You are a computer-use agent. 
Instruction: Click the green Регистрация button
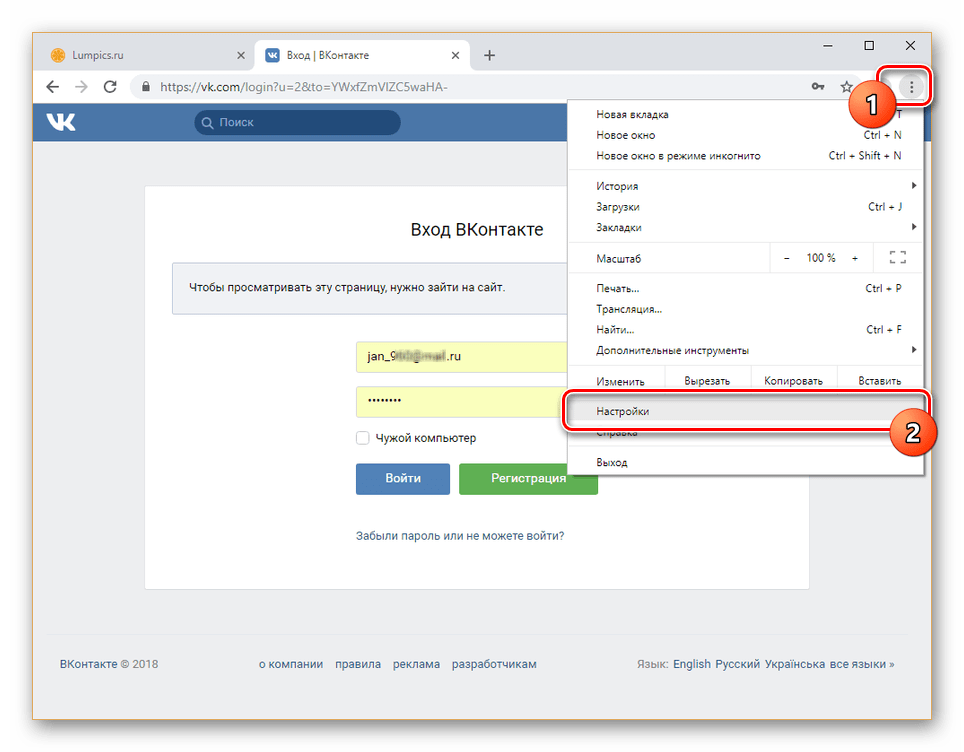(528, 478)
